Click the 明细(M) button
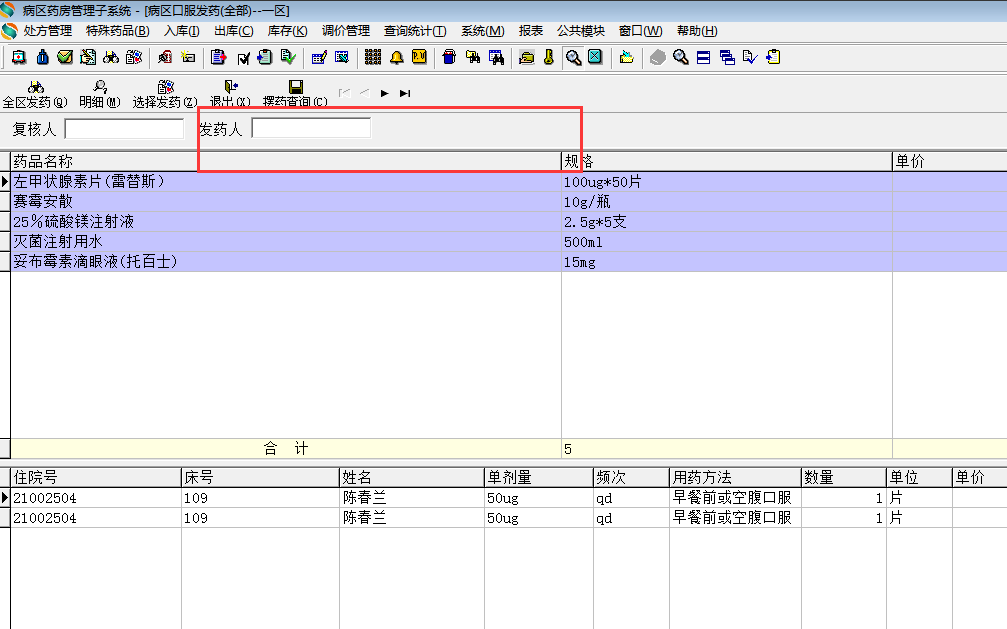The width and height of the screenshot is (1007, 629). click(100, 94)
